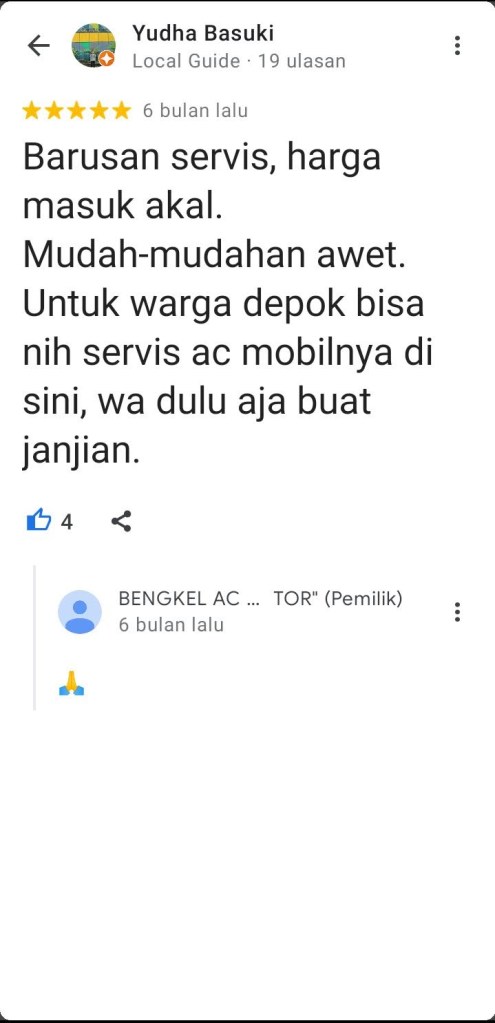Tap the owner reply's "6 bulan lalu" timestamp
Image resolution: width=495 pixels, height=1023 pixels.
point(171,625)
